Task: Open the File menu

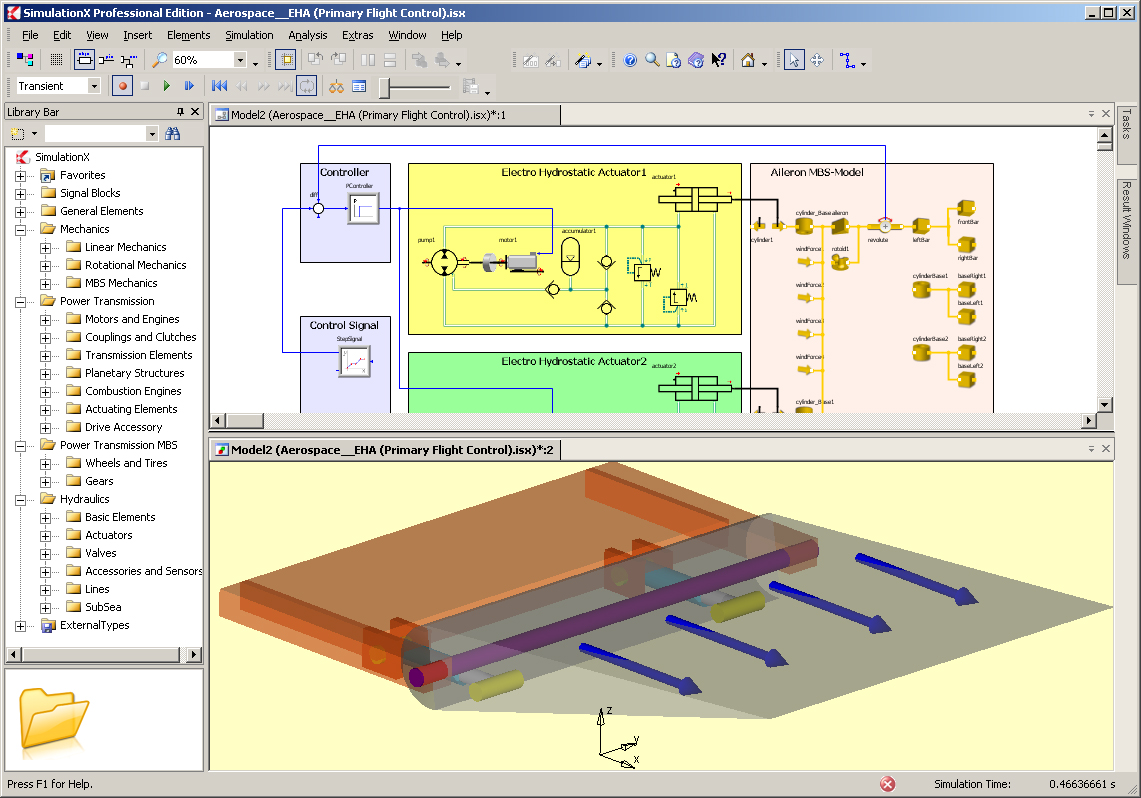Action: (x=30, y=35)
